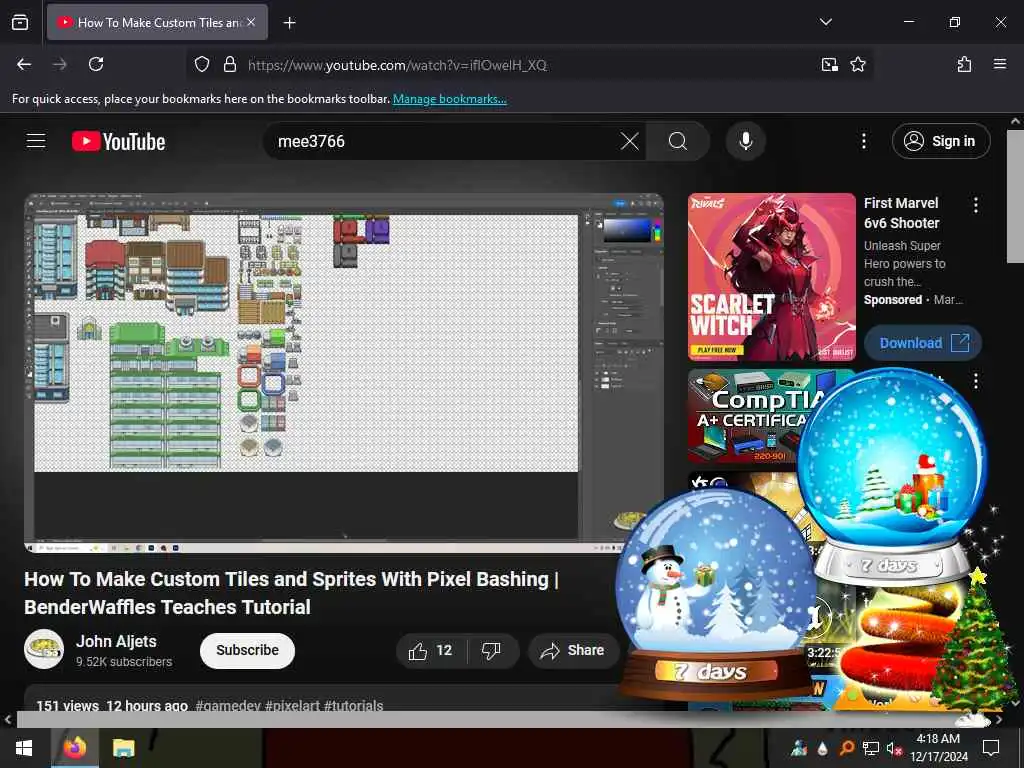Image resolution: width=1024 pixels, height=768 pixels.
Task: Open the Manage bookmarks link
Action: point(449,99)
